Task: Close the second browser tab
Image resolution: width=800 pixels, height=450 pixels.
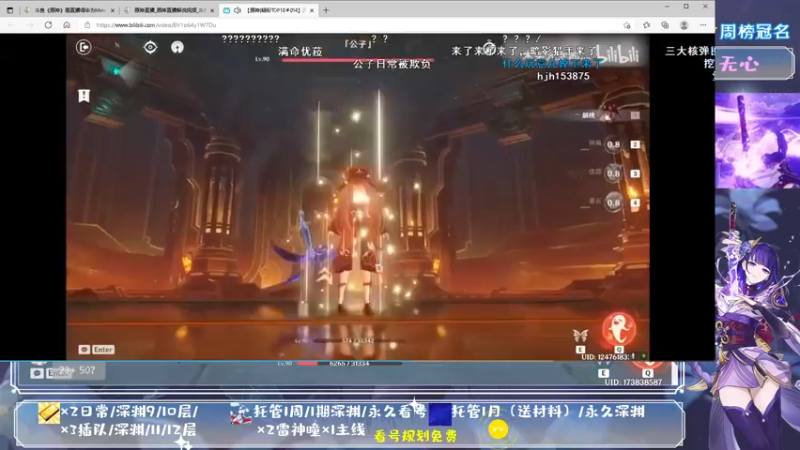Action: 212,10
